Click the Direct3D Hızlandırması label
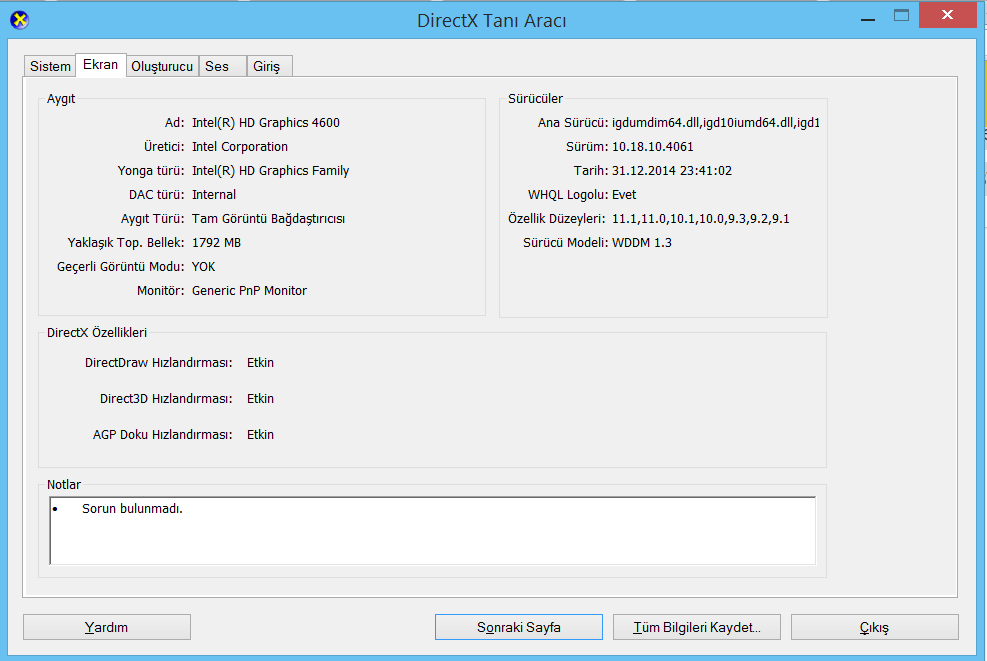The height and width of the screenshot is (661, 987). tap(166, 398)
